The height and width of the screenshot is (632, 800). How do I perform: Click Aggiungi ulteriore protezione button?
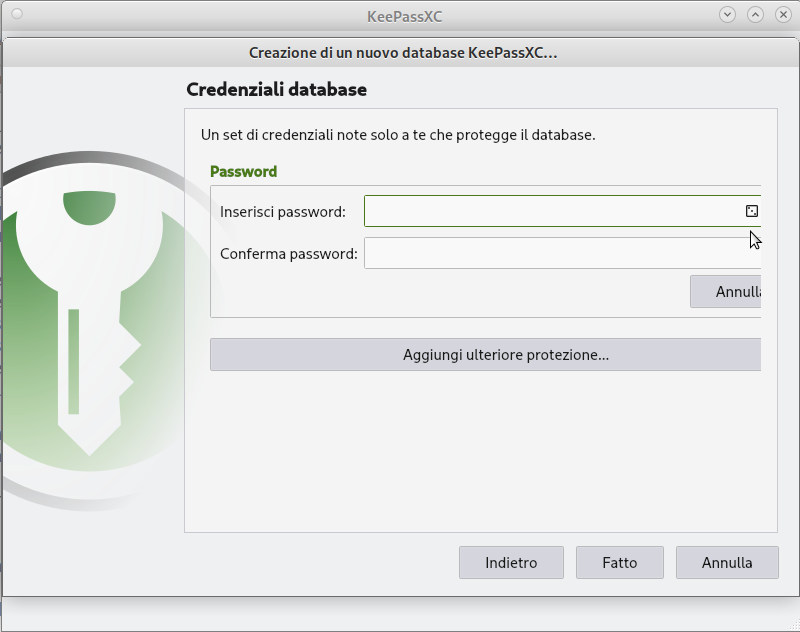[485, 355]
